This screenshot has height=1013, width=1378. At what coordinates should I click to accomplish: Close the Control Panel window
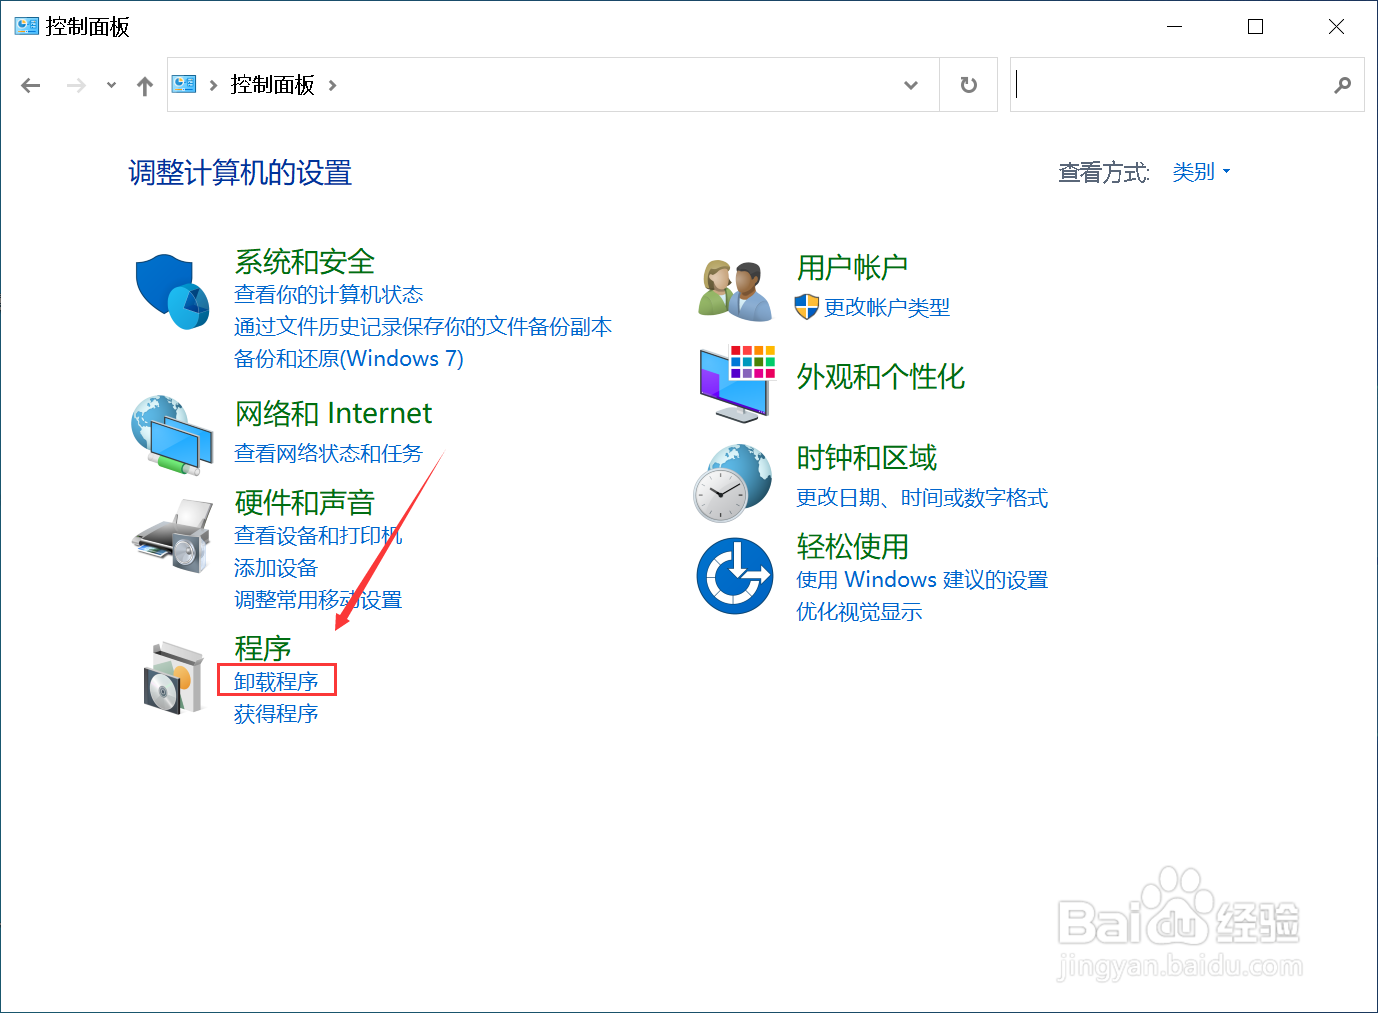[x=1336, y=27]
